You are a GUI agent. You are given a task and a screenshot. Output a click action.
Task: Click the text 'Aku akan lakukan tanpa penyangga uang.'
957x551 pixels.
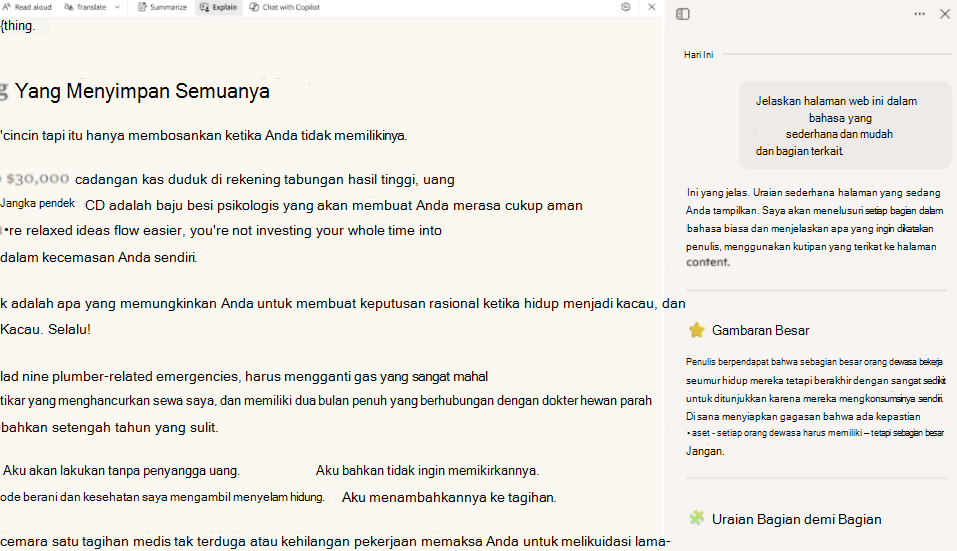pos(121,470)
